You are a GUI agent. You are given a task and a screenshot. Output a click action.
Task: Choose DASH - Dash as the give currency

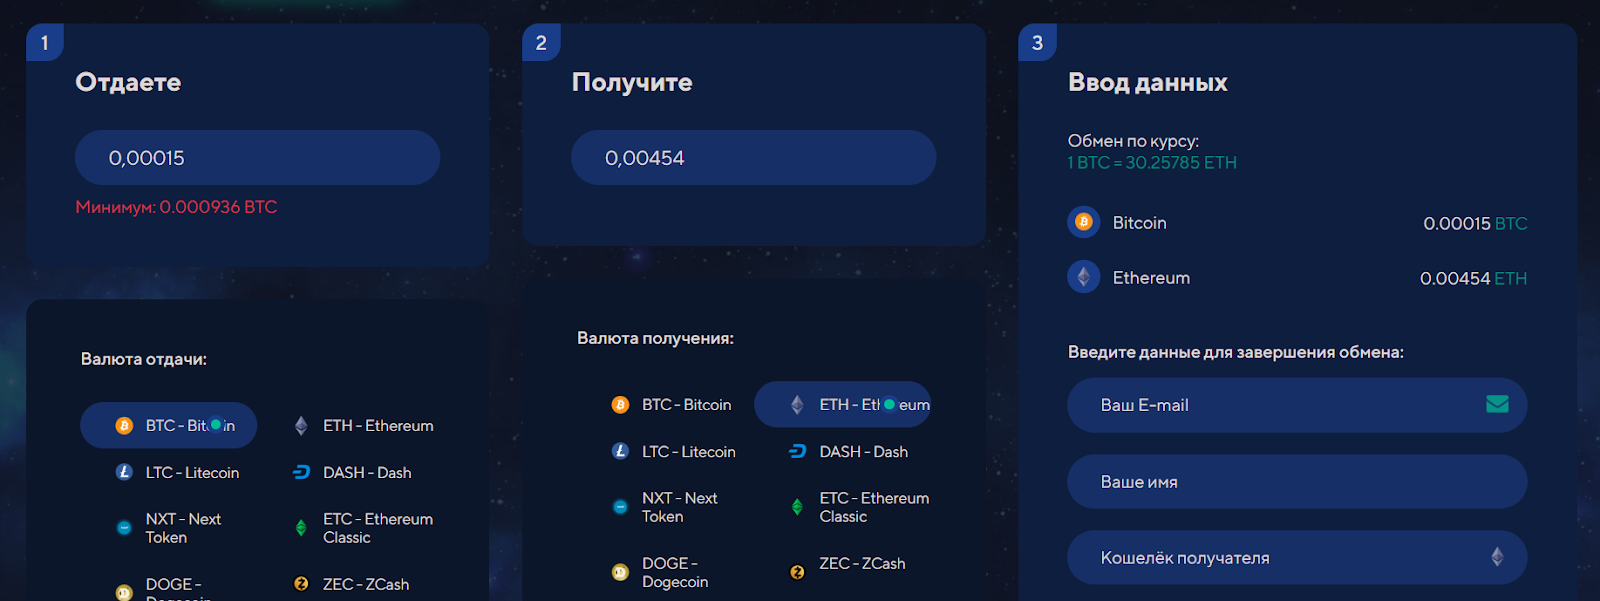point(366,472)
